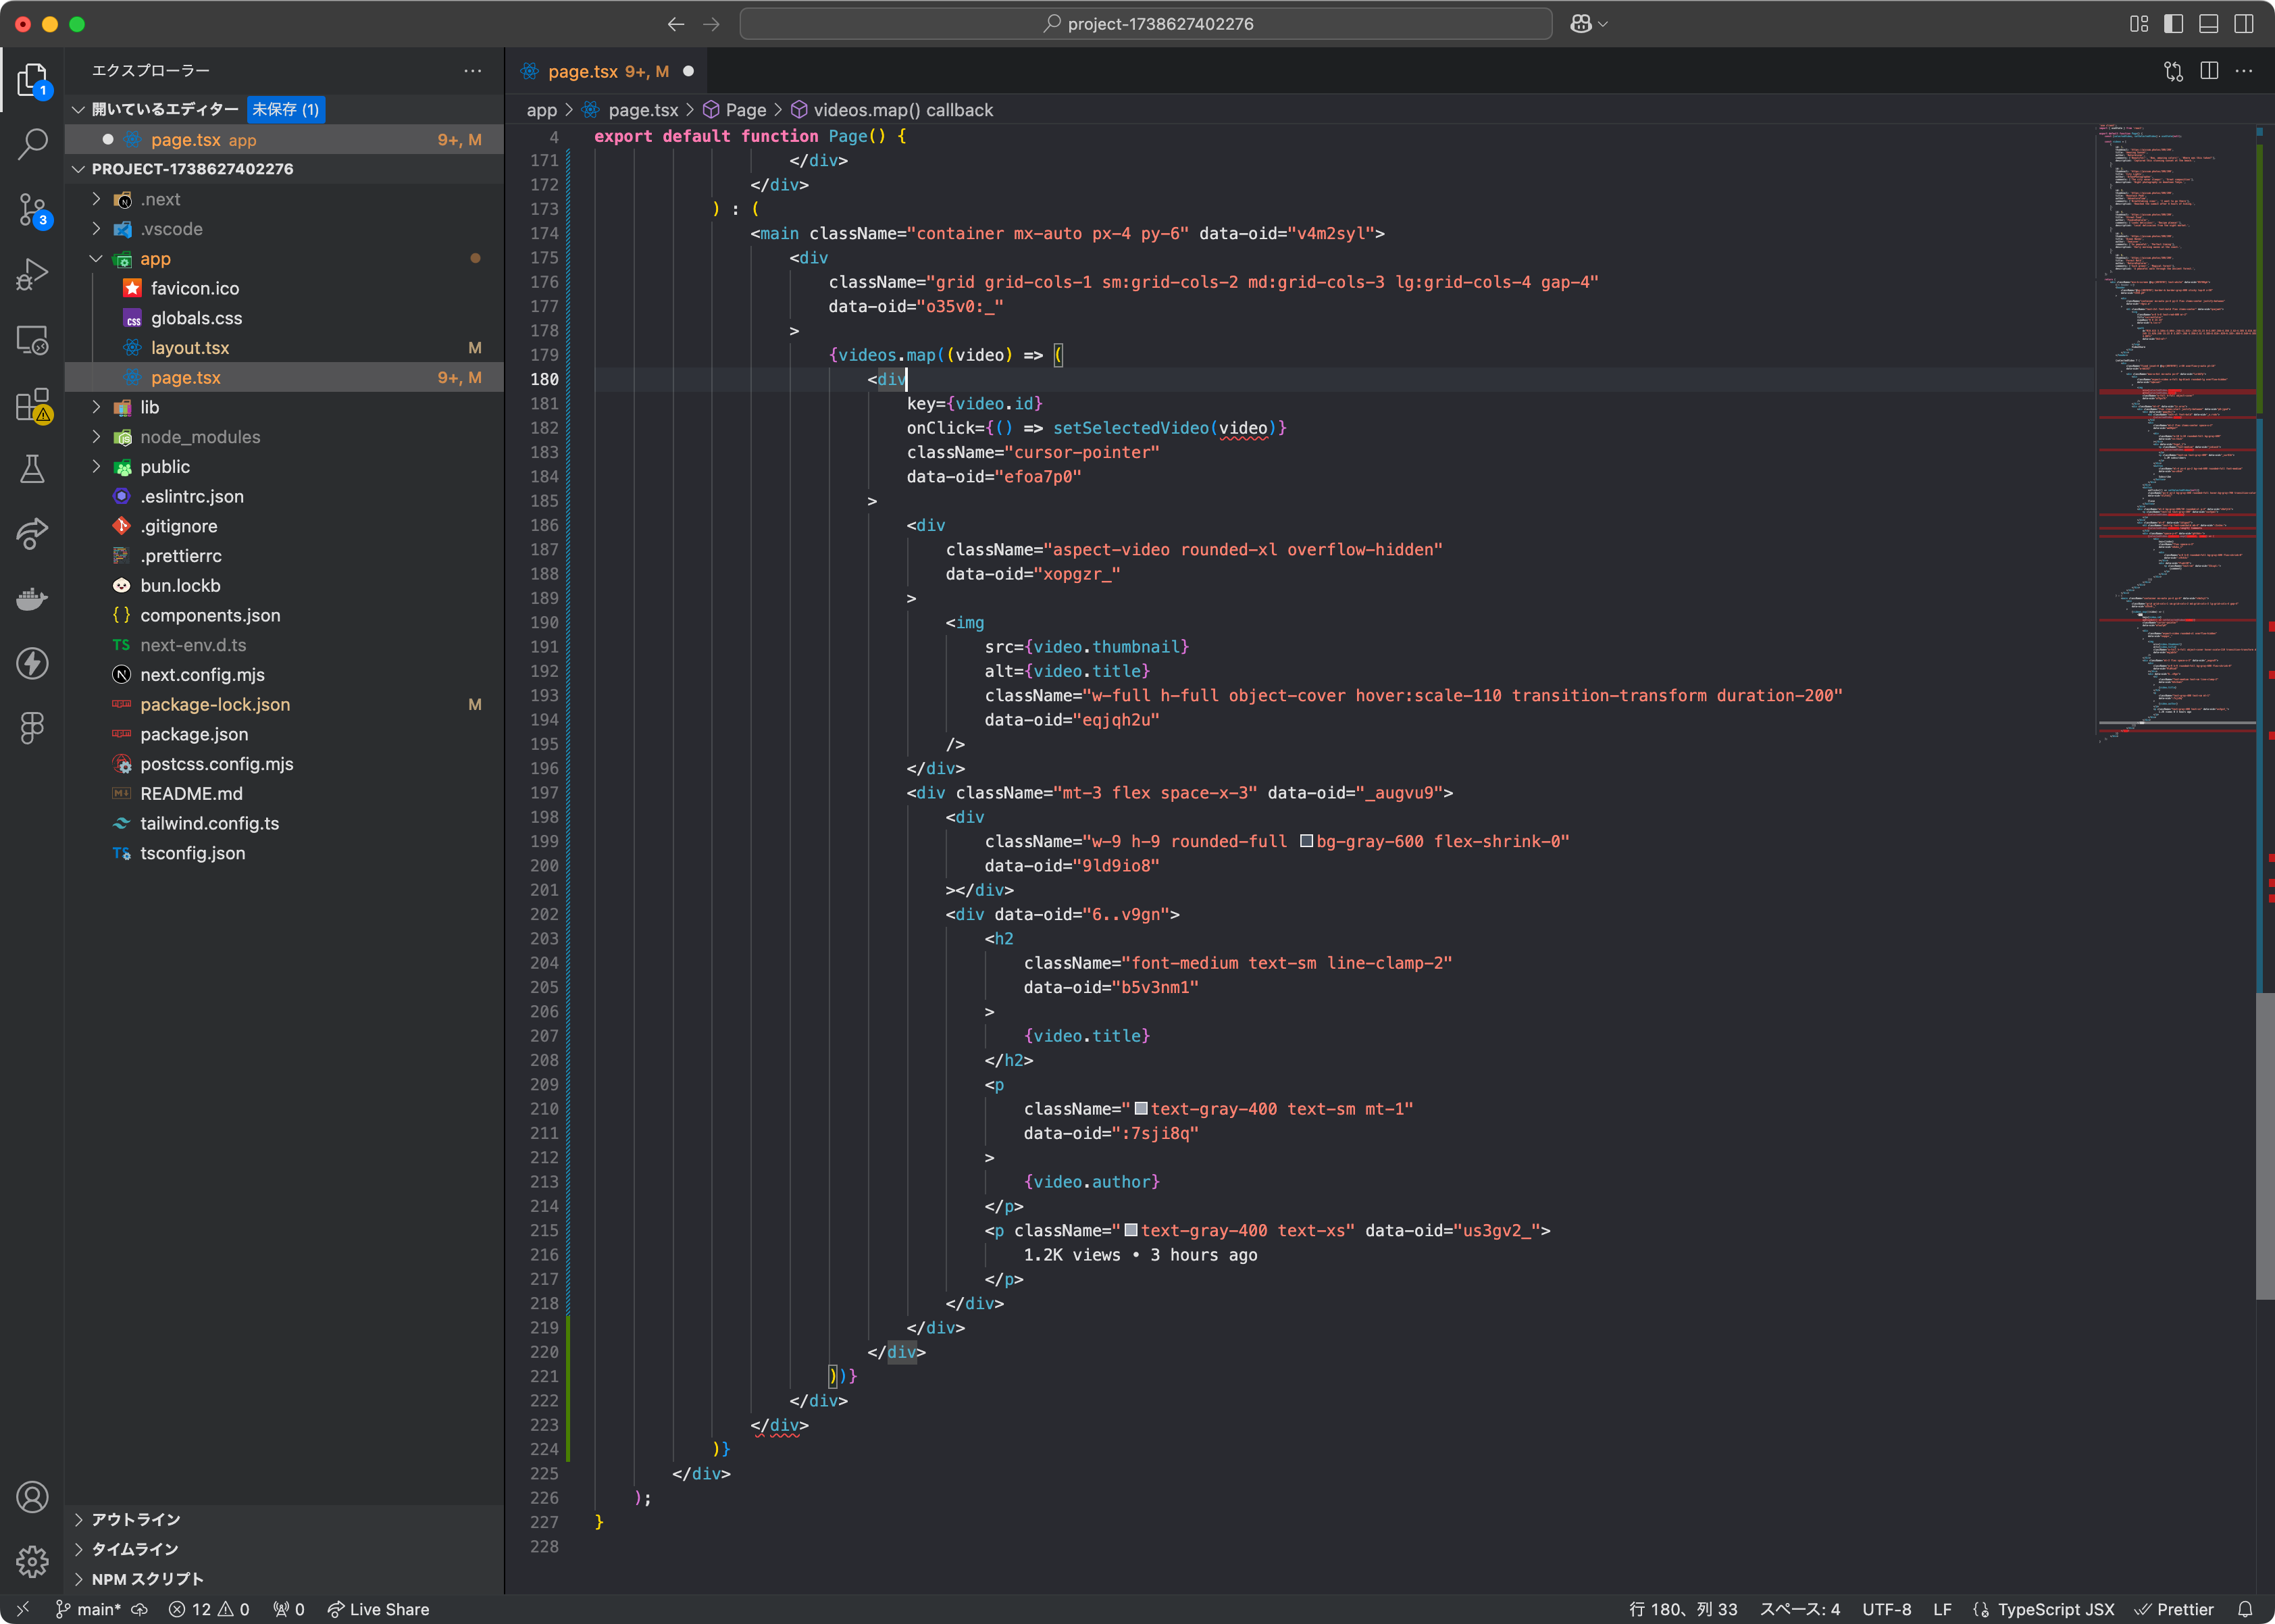Screen dimensions: 2275x1624
Task: Expand the タイムライン section
Action: tap(78, 1549)
